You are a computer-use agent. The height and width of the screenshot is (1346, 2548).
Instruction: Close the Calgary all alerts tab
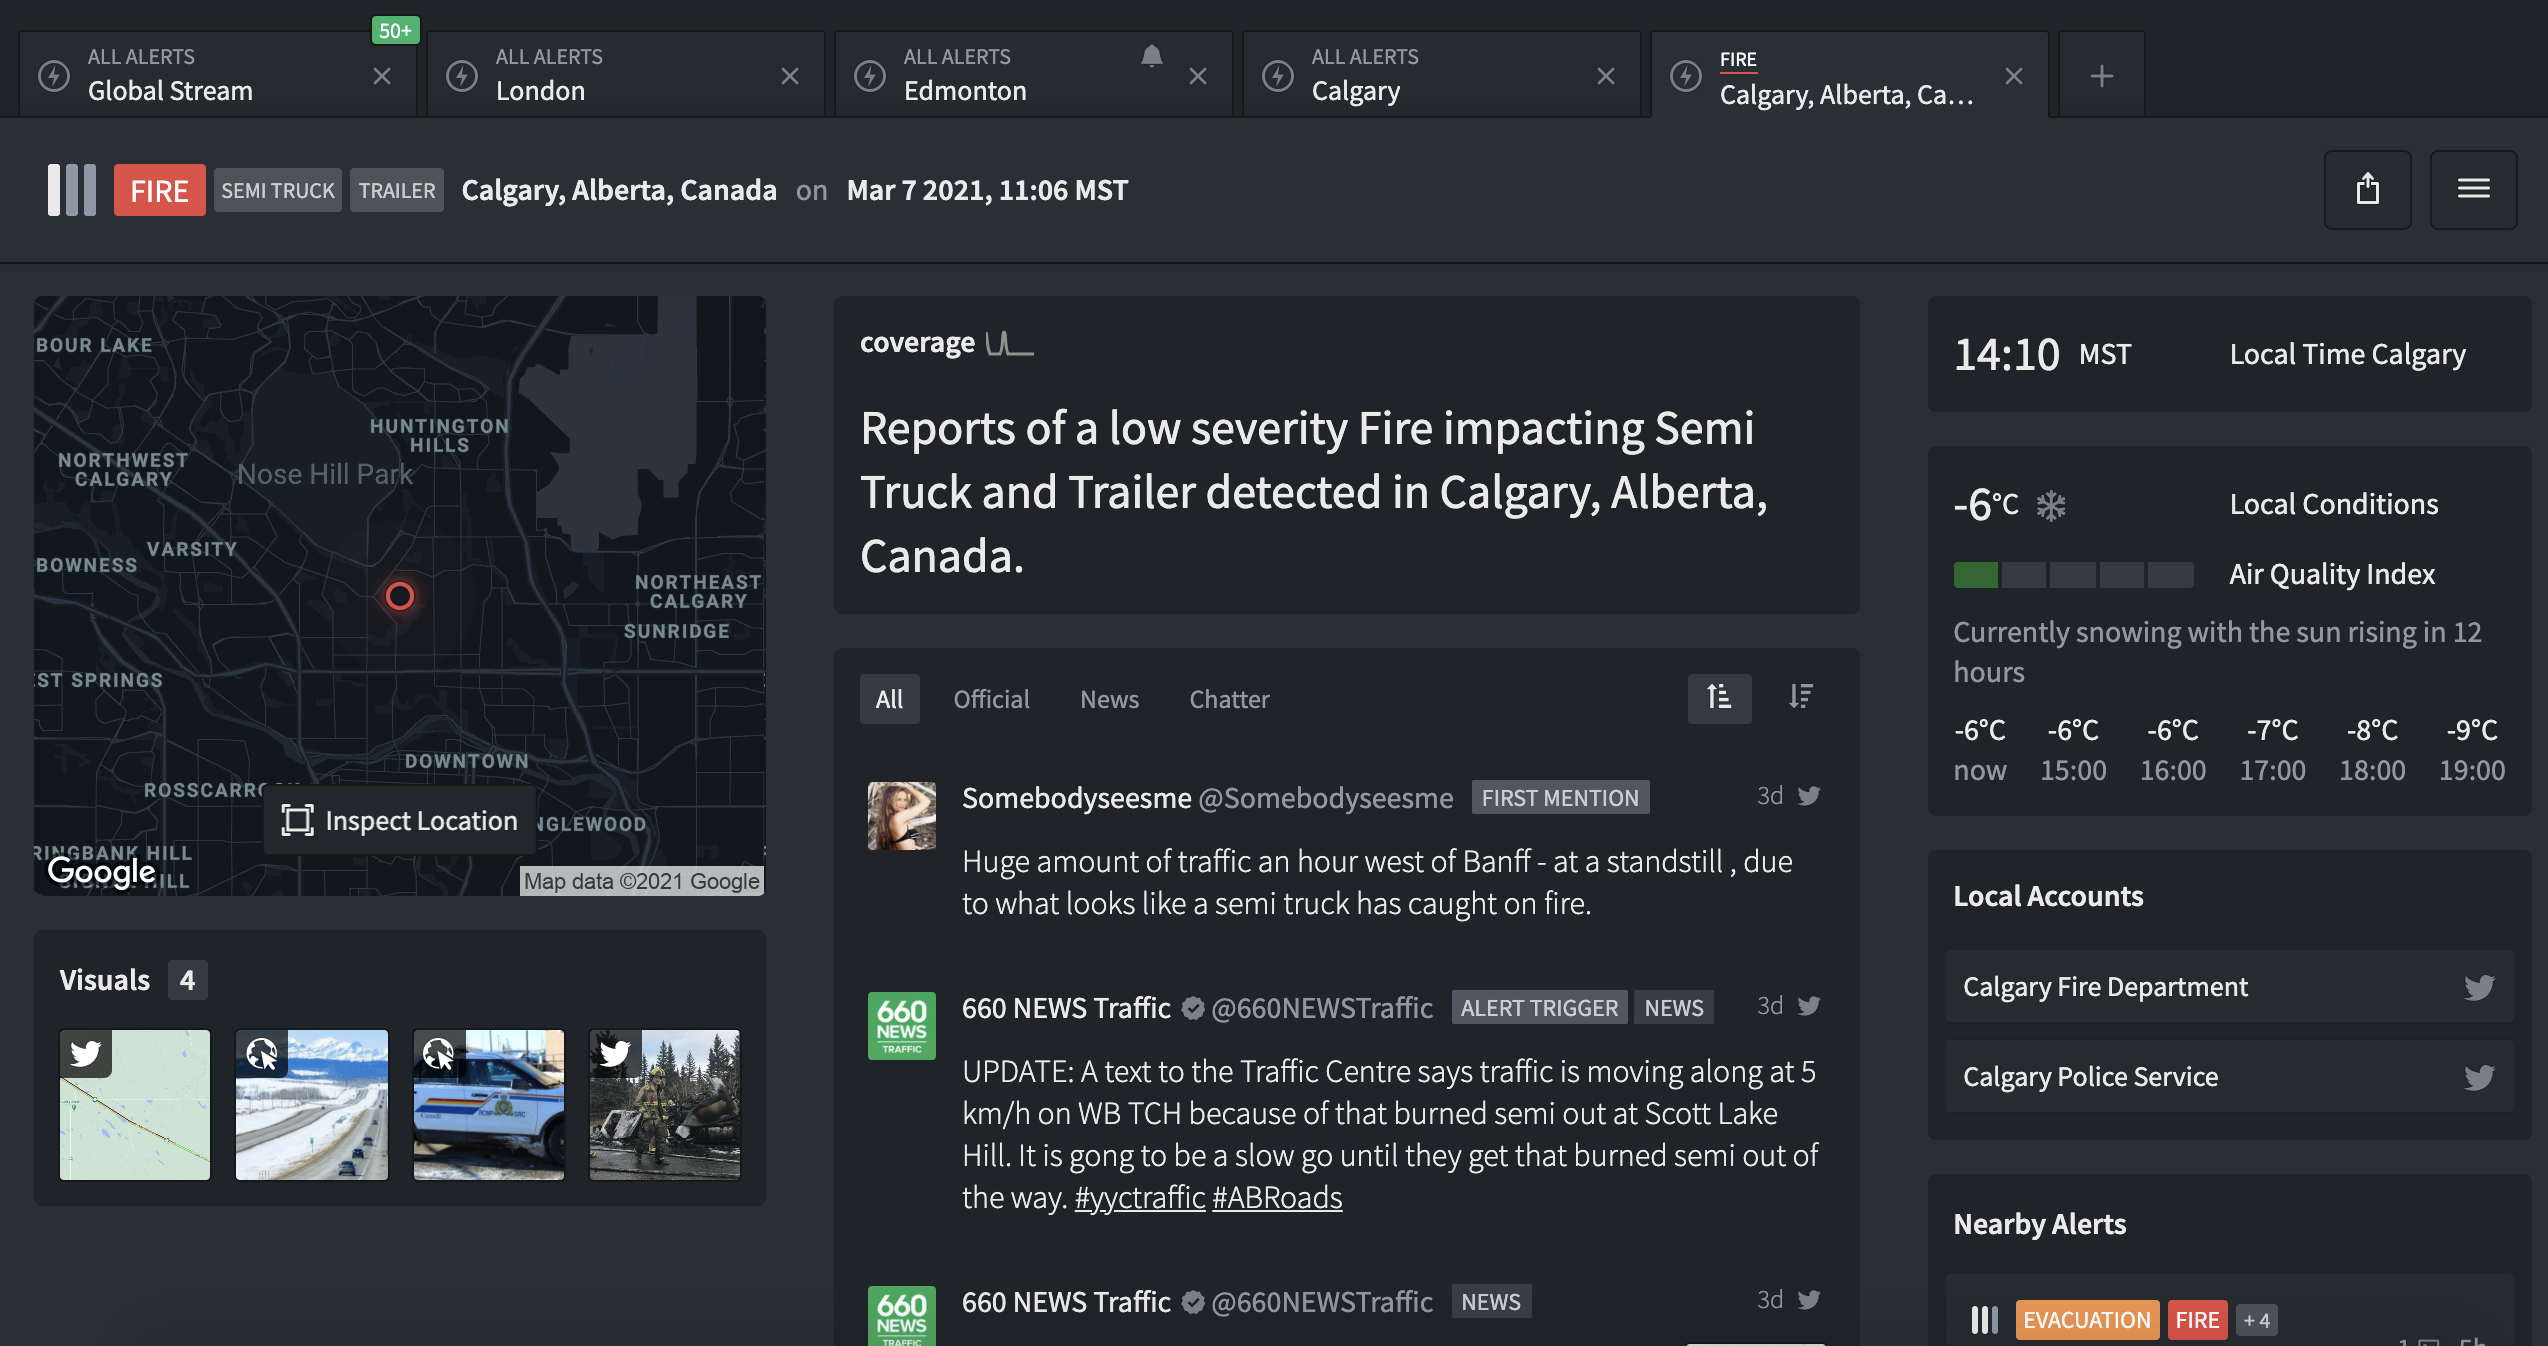point(1606,76)
